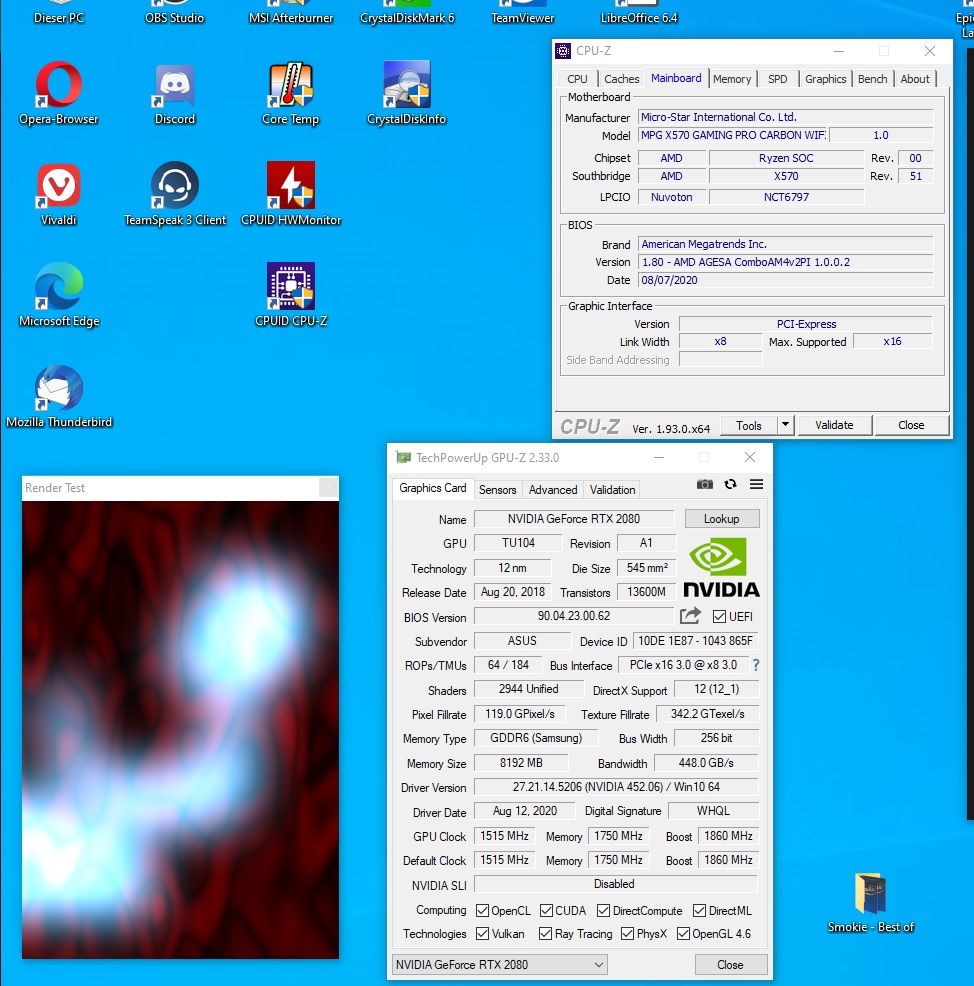Click the GPU name field NVIDIA GeForce RTX 2080
This screenshot has width=974, height=986.
[x=573, y=519]
